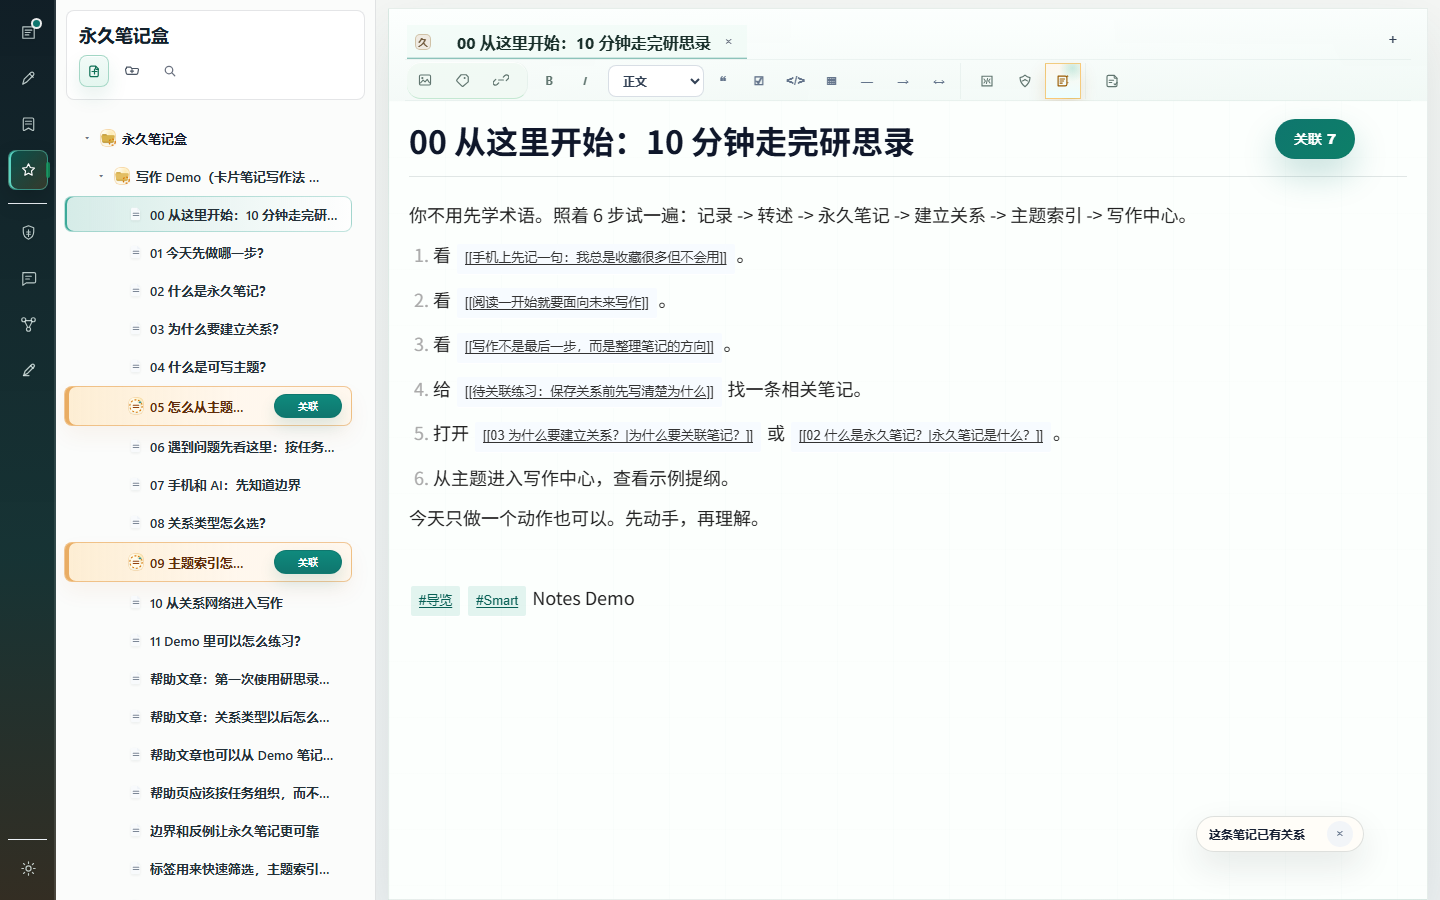Create a new folder in notebook panel
Screen dimensions: 1440x900
[x=132, y=71]
